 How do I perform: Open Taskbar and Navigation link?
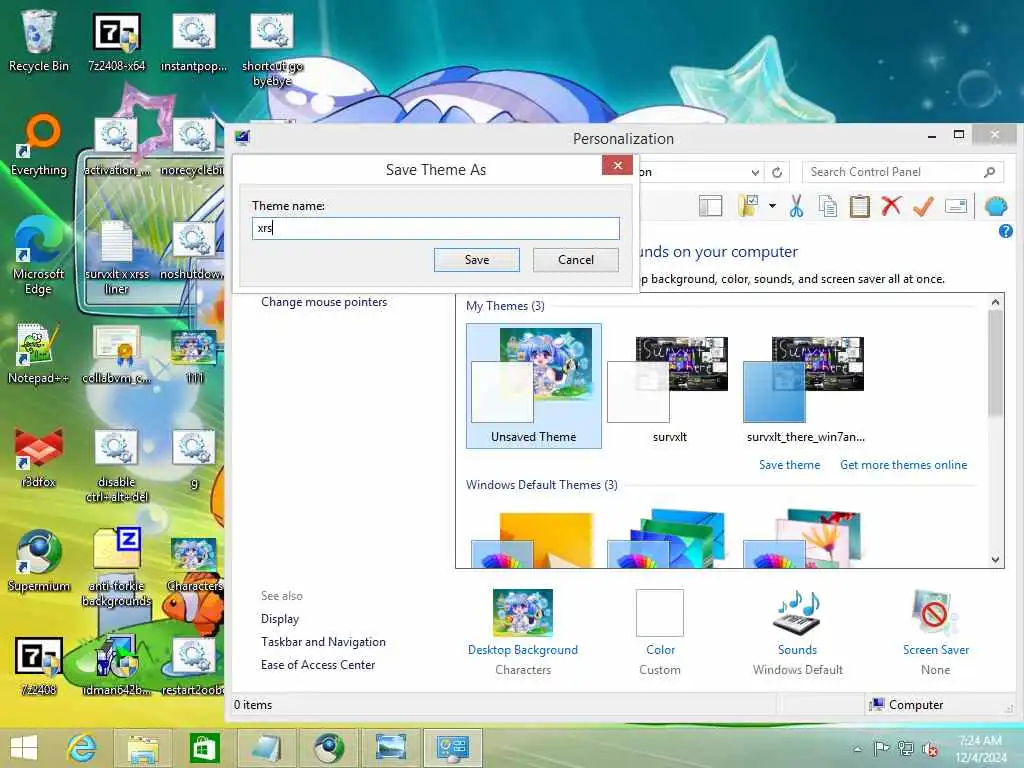[x=323, y=642]
